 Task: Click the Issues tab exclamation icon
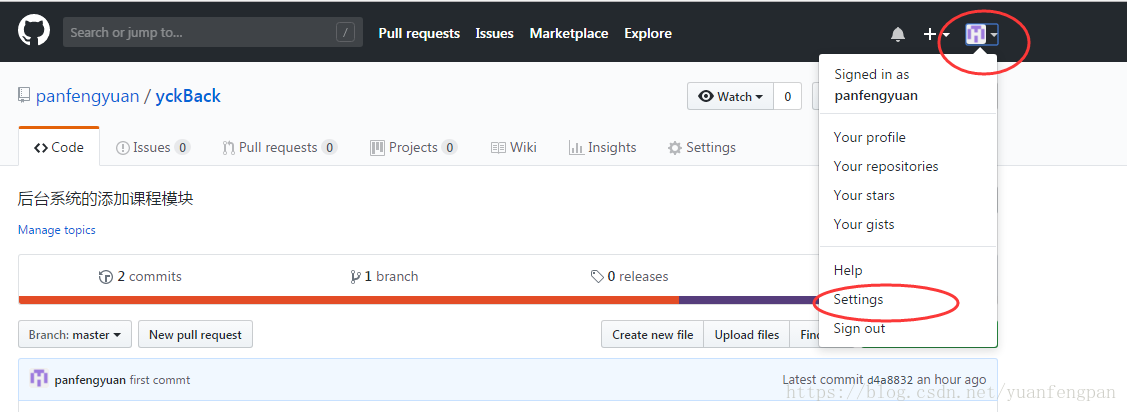(x=123, y=148)
